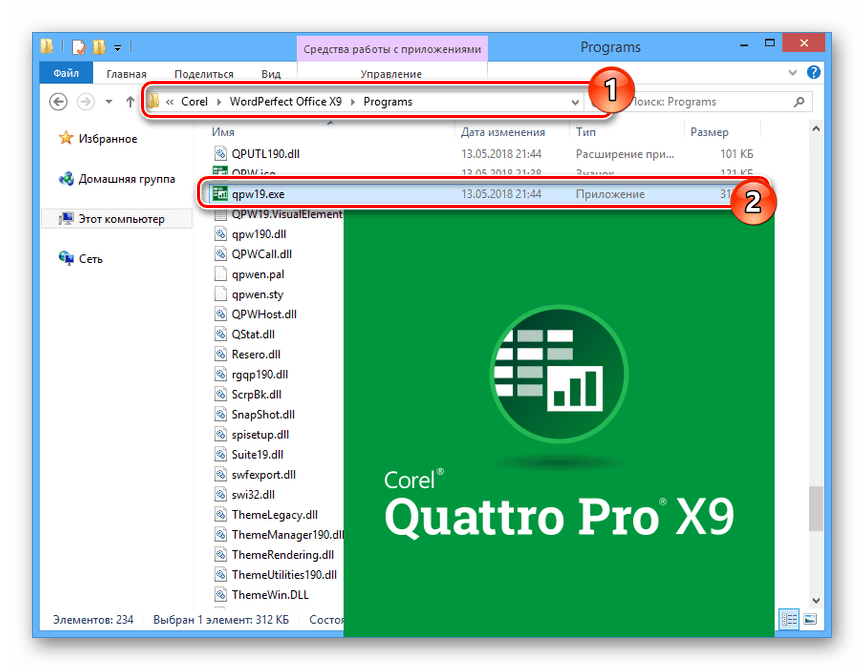Select the qpwen.sty file
The image size is (864, 670).
(x=257, y=294)
